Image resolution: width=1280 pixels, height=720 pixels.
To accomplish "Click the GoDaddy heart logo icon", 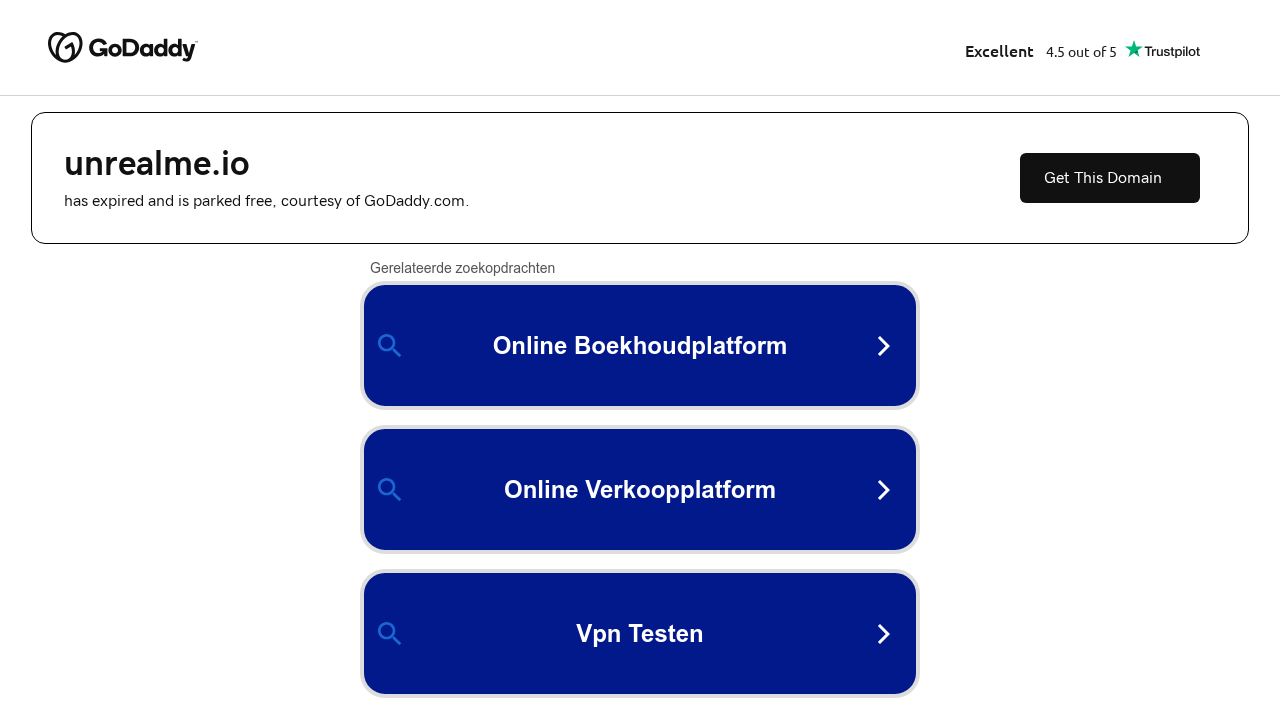I will click(65, 47).
